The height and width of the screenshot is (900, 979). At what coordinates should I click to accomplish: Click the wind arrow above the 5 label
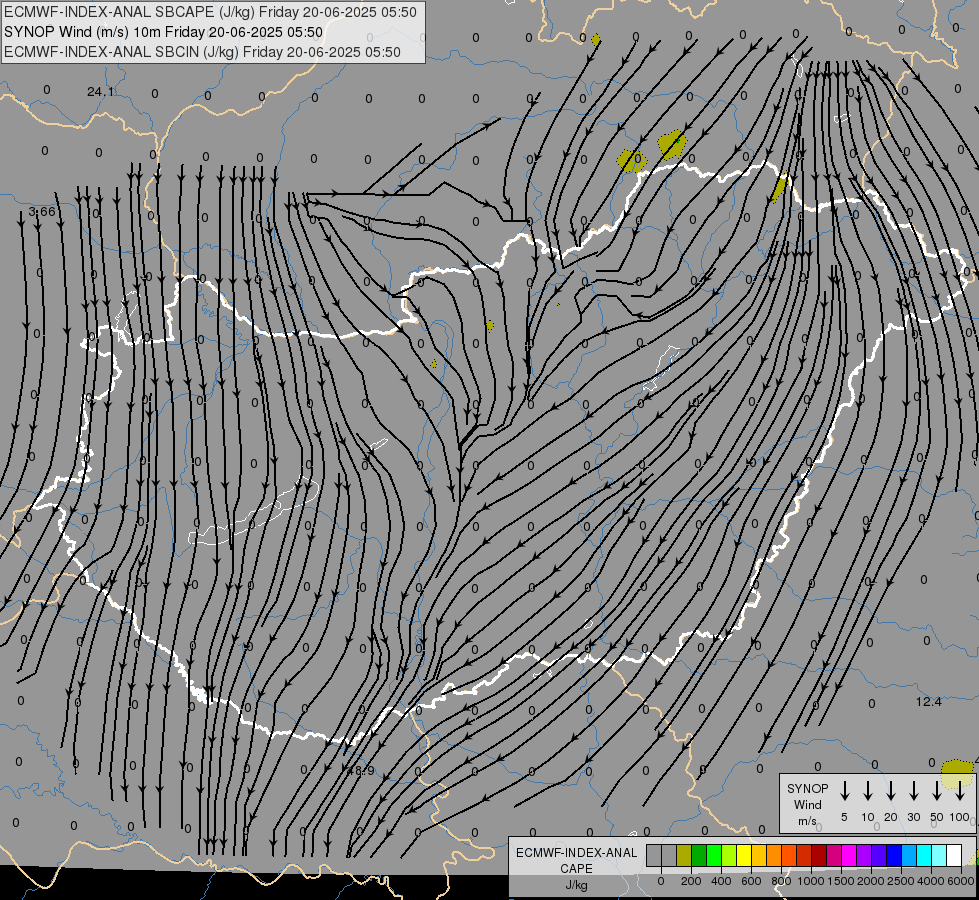(x=845, y=791)
